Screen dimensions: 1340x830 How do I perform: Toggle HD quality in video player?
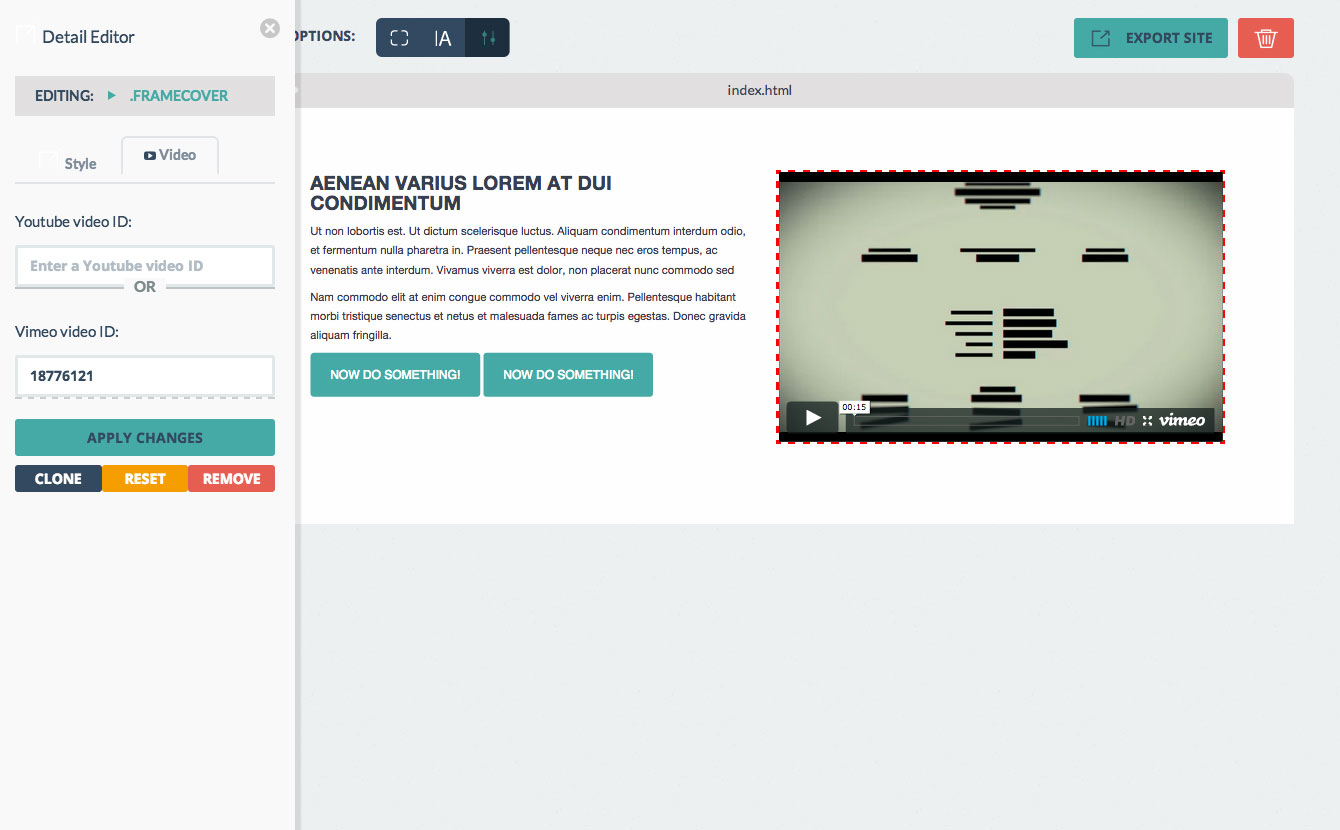click(x=1125, y=421)
